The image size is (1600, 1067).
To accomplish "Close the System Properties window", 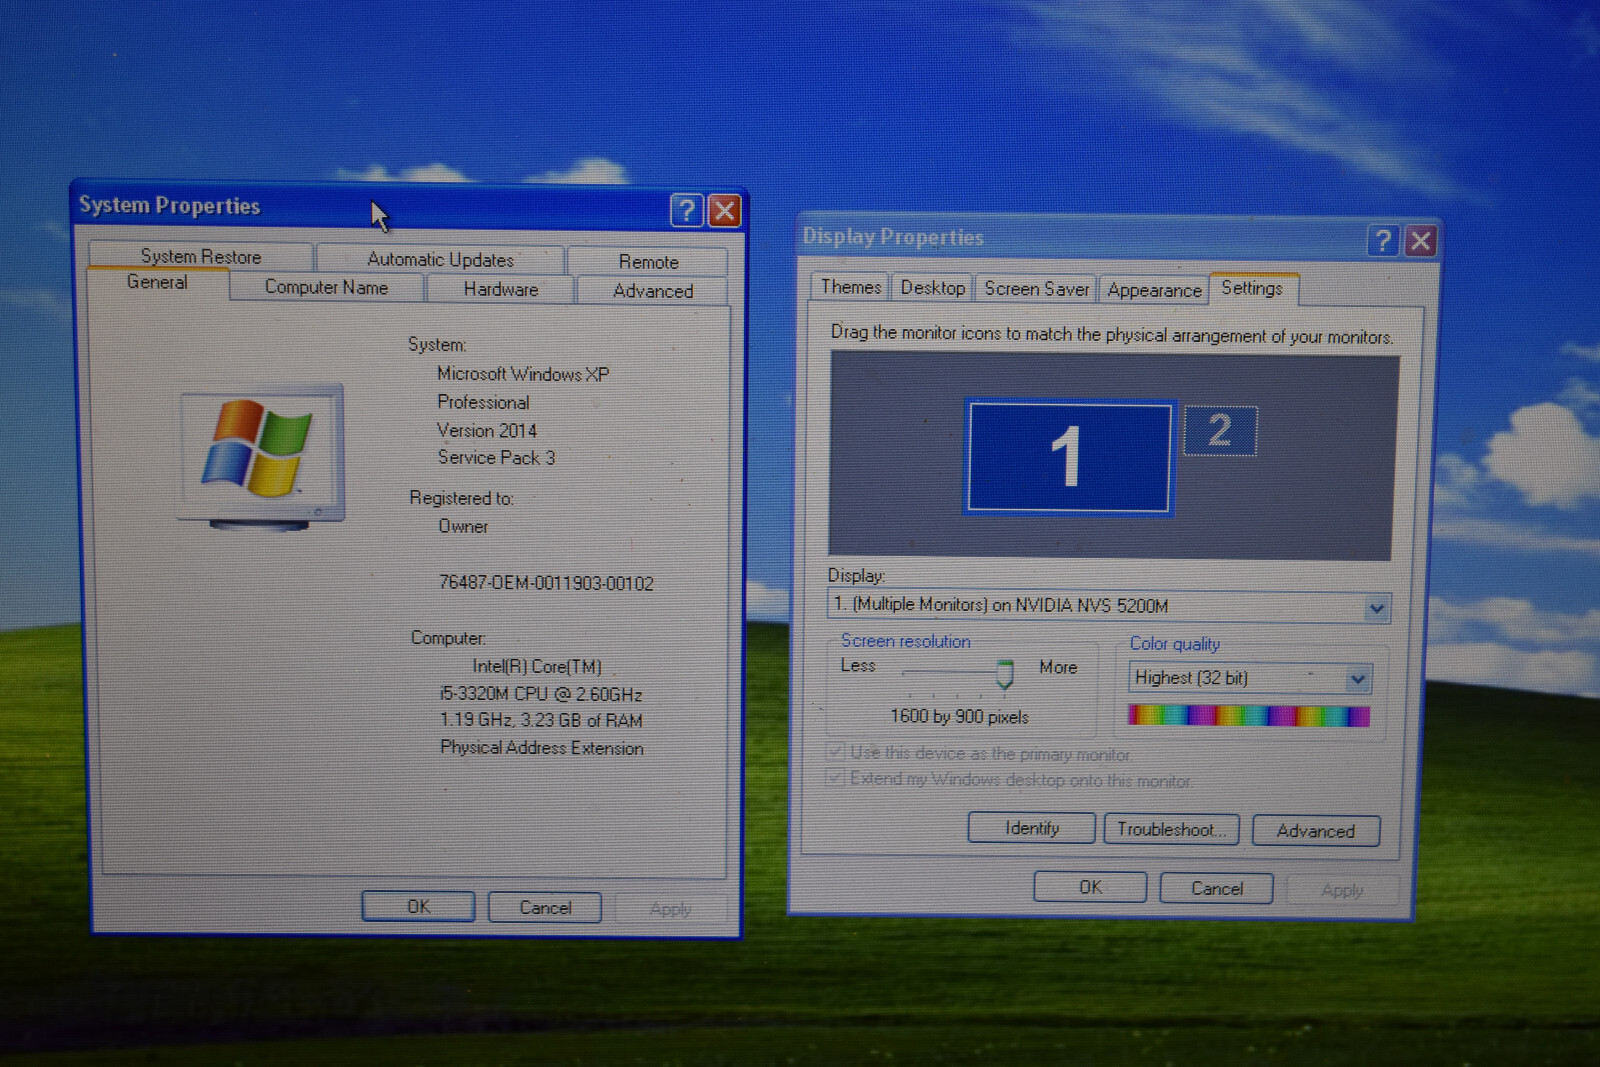I will click(724, 211).
